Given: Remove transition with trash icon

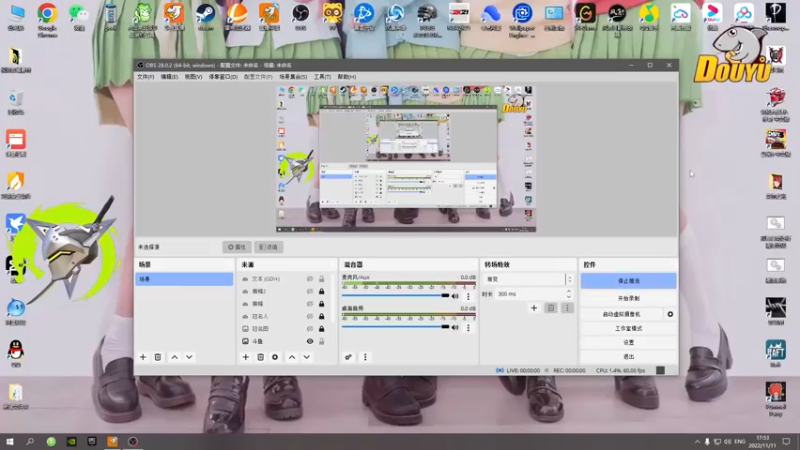Looking at the screenshot, I should coord(551,308).
